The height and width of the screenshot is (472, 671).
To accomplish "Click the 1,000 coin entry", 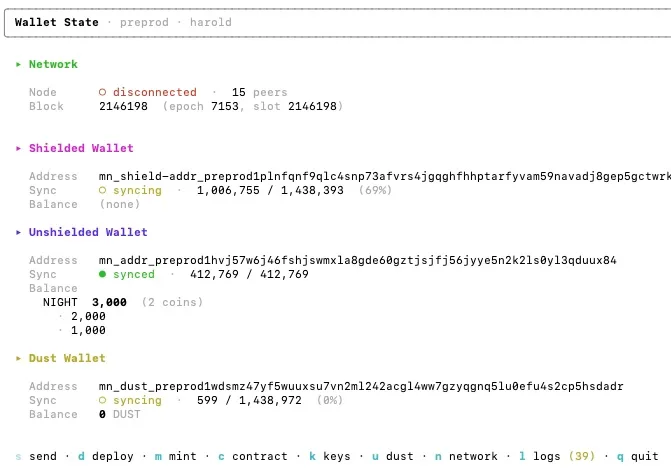I will 88,330.
